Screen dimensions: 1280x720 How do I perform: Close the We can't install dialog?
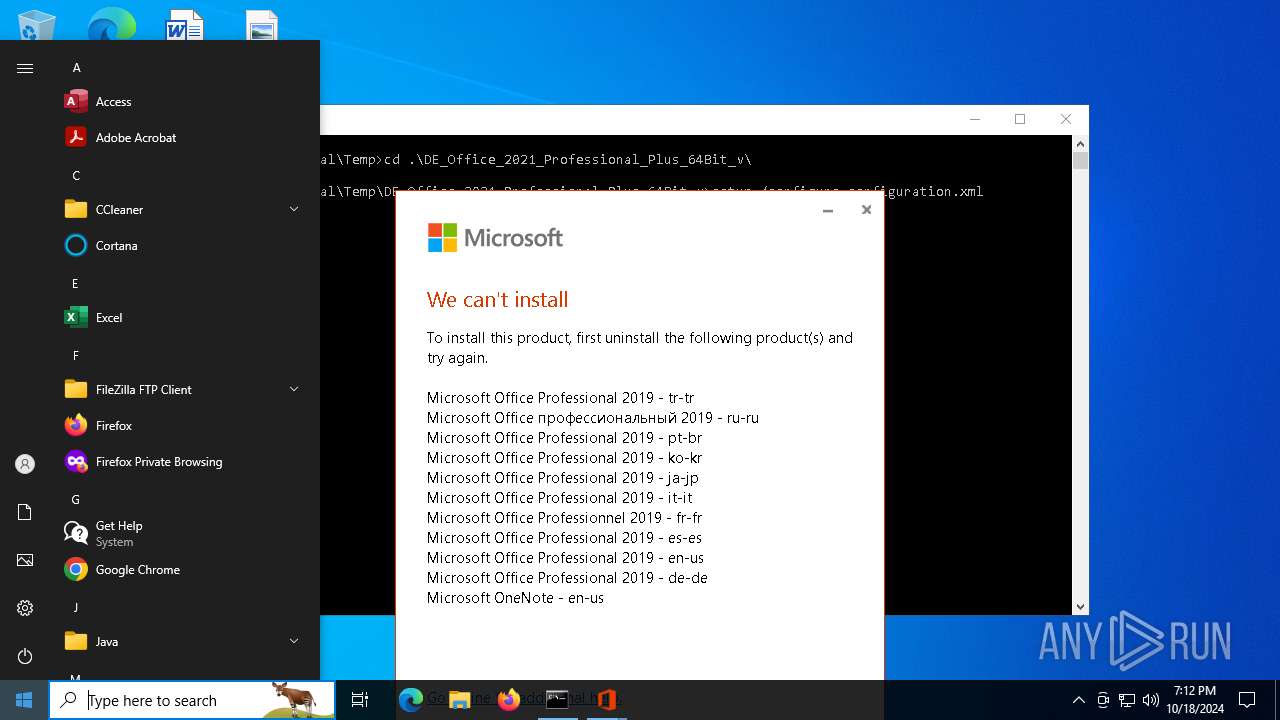866,210
